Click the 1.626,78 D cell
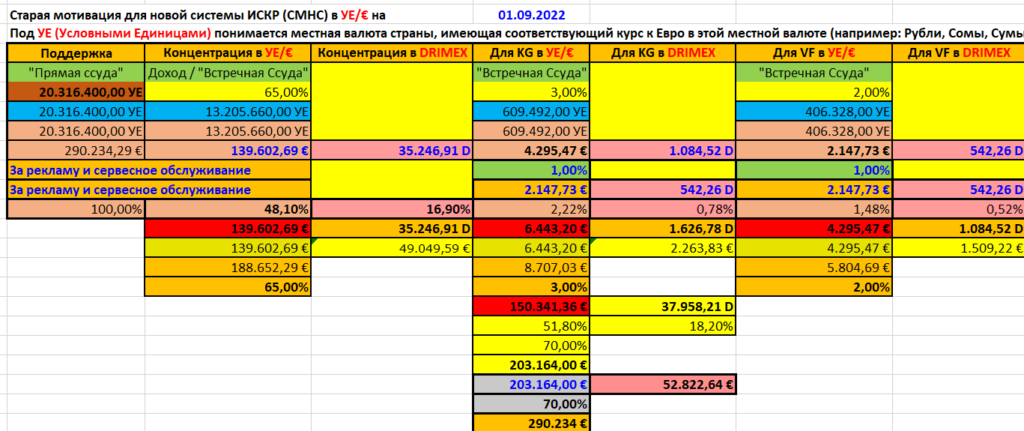Image resolution: width=1024 pixels, height=431 pixels. coord(663,227)
